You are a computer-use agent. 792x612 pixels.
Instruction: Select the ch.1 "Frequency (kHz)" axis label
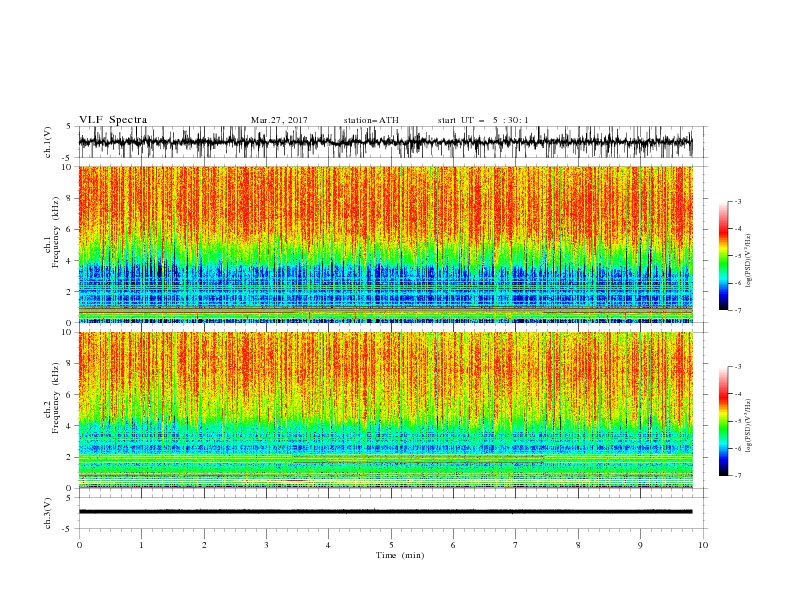56,230
